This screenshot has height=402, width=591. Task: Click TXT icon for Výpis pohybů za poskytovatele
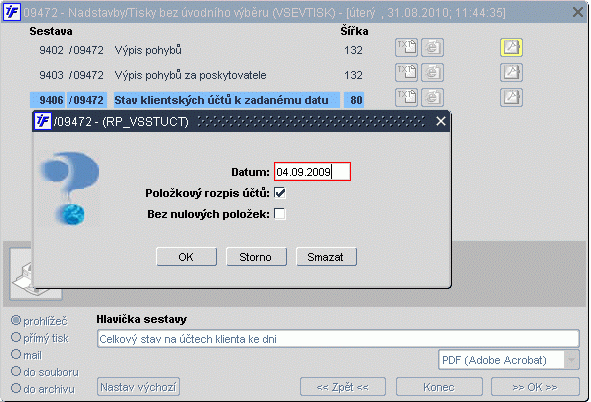click(406, 72)
